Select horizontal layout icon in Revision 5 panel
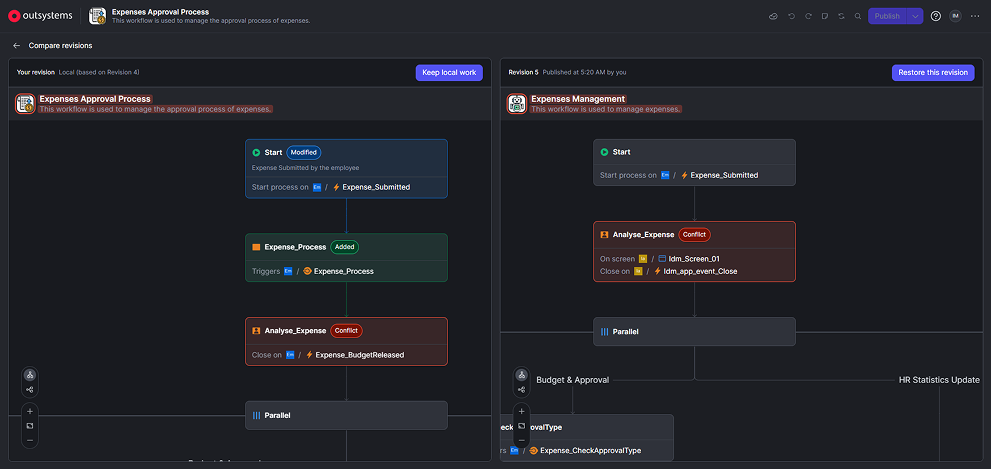991x469 pixels. click(521, 390)
